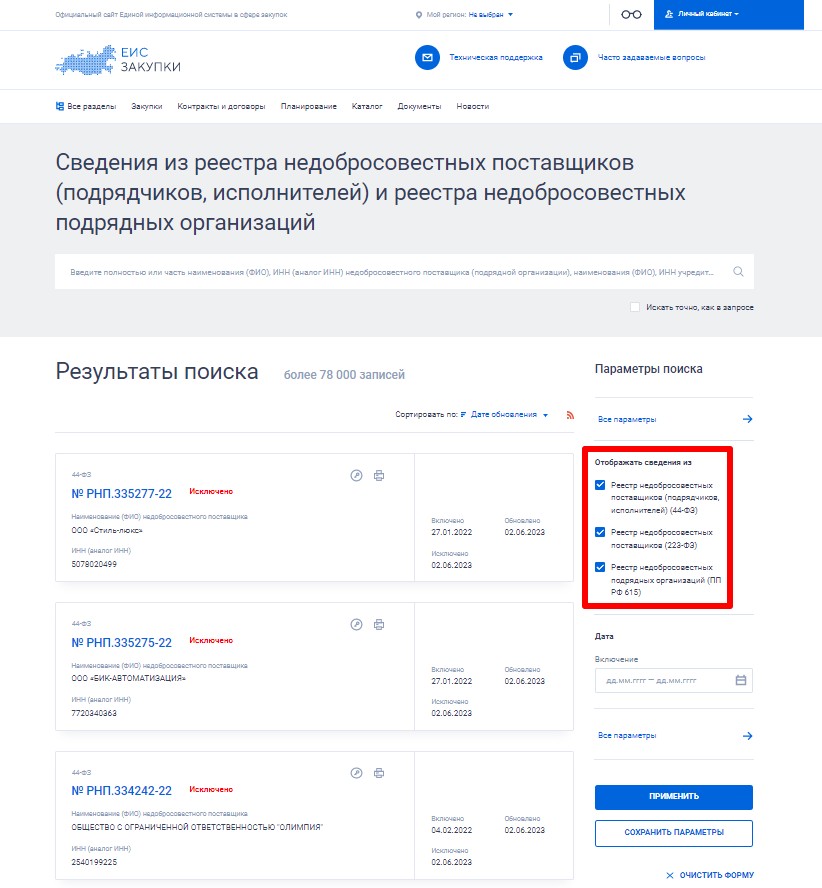
Task: Toggle Искать точно, как в запросе checkbox
Action: [635, 307]
